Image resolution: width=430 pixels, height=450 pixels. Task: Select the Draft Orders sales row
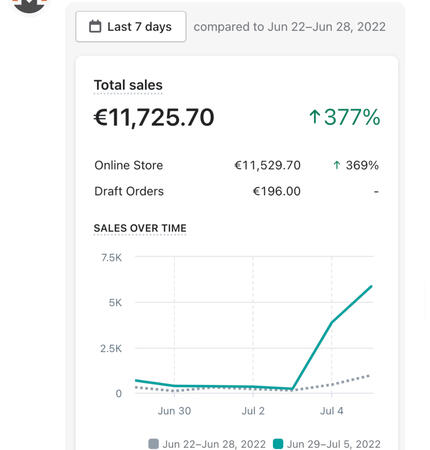tap(237, 191)
